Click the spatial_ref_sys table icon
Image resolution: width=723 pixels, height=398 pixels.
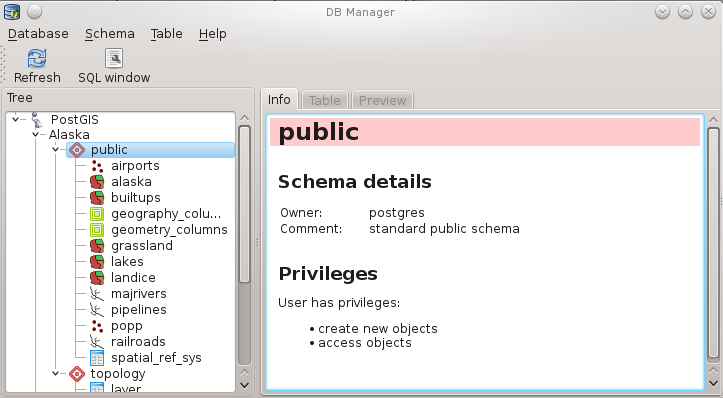[x=97, y=358]
